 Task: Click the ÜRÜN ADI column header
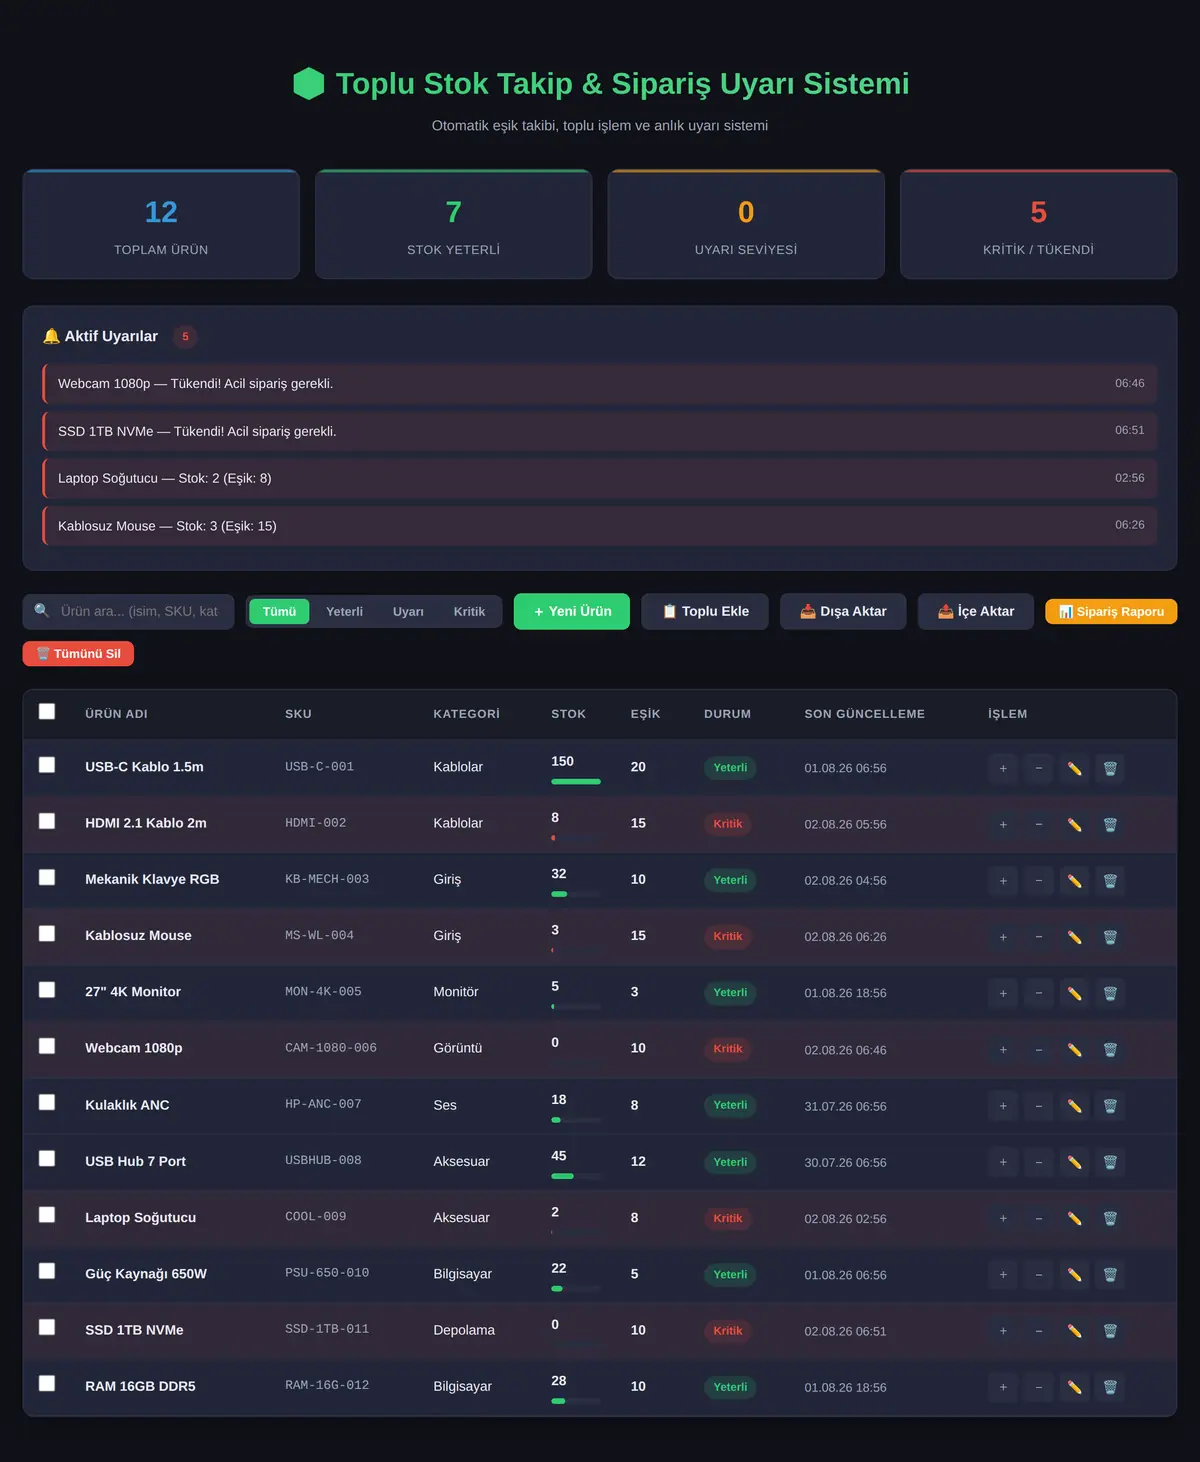(x=116, y=714)
